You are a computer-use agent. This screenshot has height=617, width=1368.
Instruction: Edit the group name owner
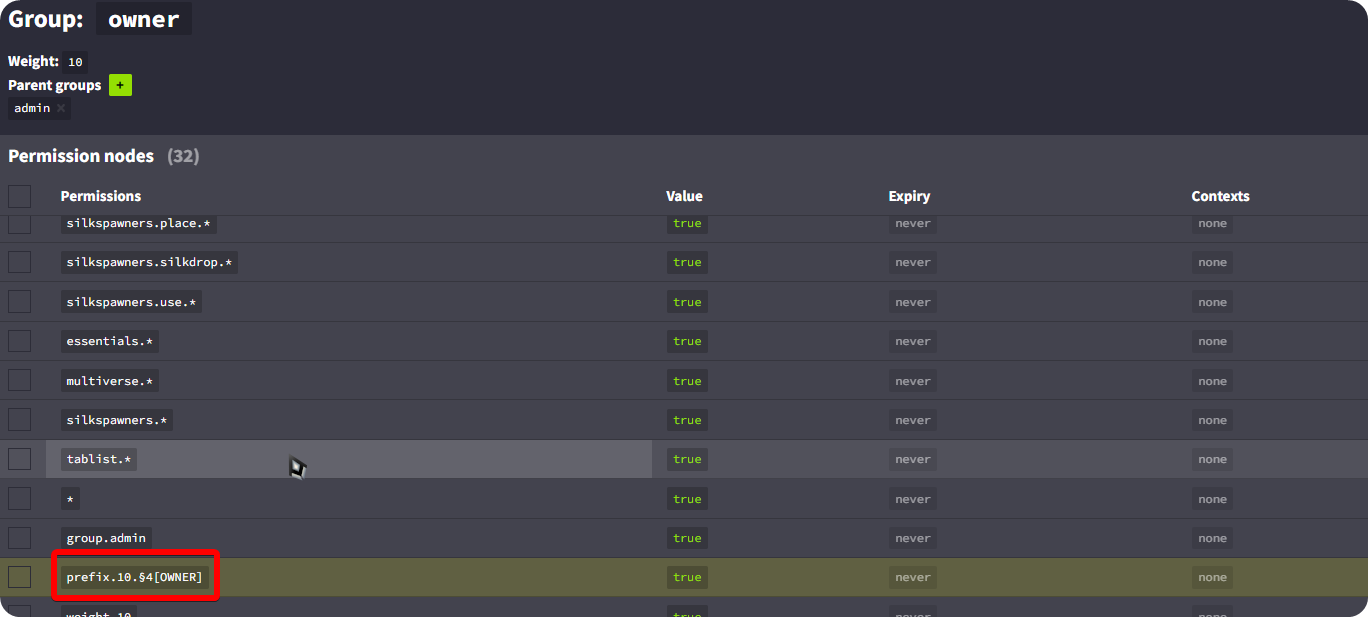click(x=144, y=19)
